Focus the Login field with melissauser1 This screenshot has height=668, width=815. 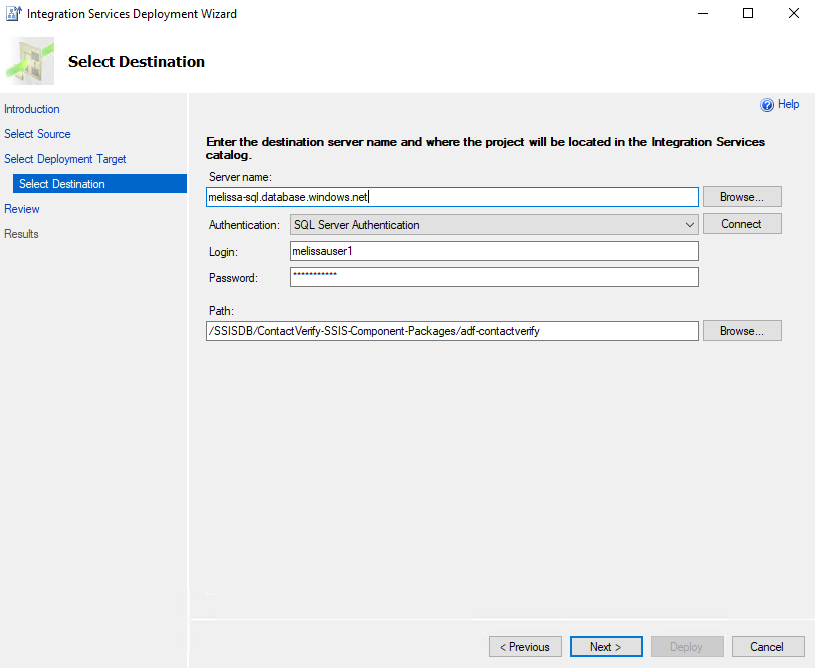pos(494,251)
